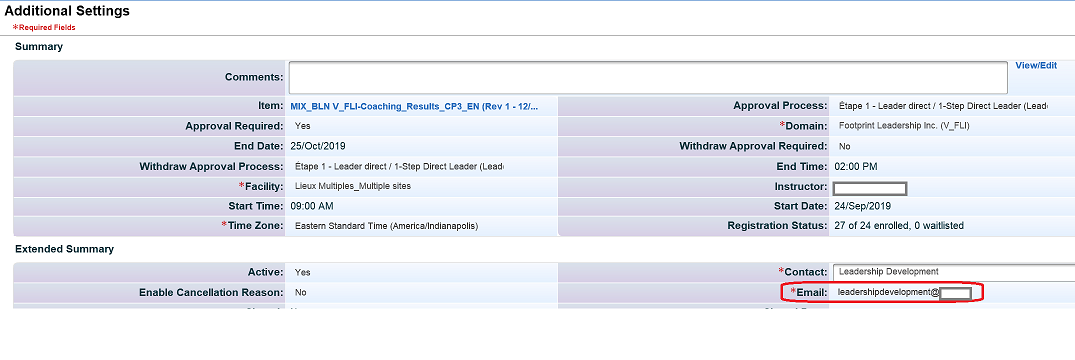
Task: Click the Extended Summary section heading
Action: click(x=64, y=249)
